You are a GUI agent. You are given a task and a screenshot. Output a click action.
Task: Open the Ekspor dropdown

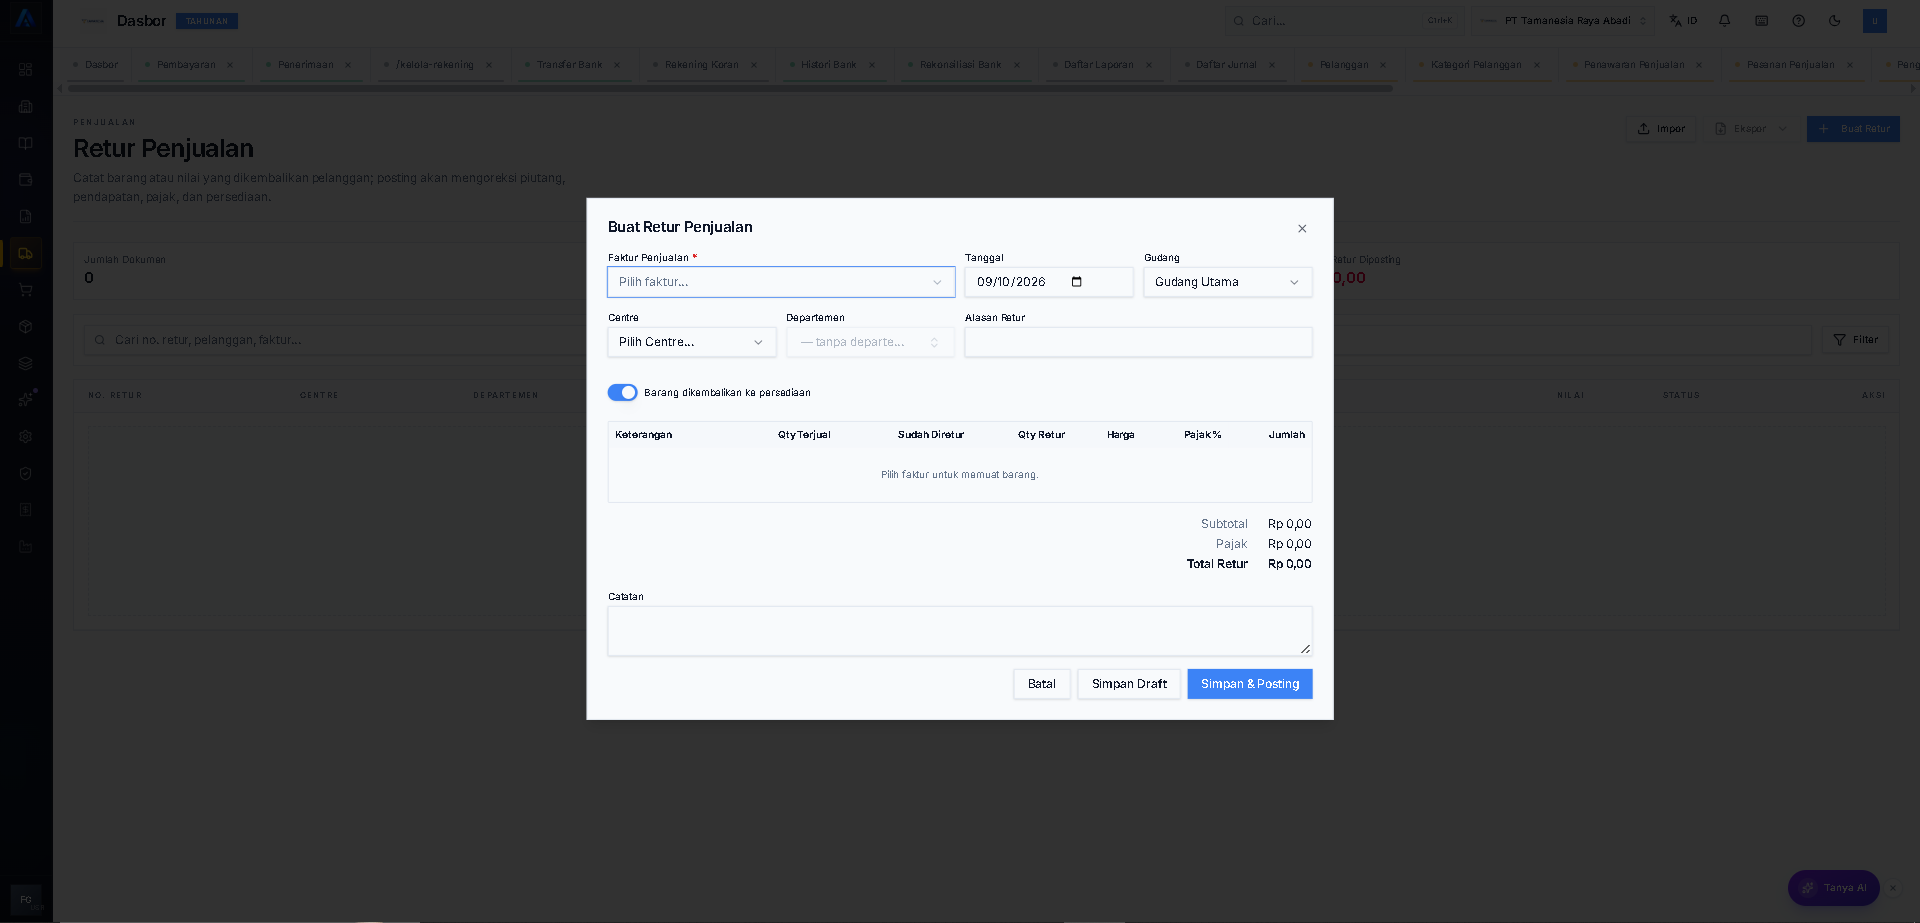pyautogui.click(x=1751, y=129)
